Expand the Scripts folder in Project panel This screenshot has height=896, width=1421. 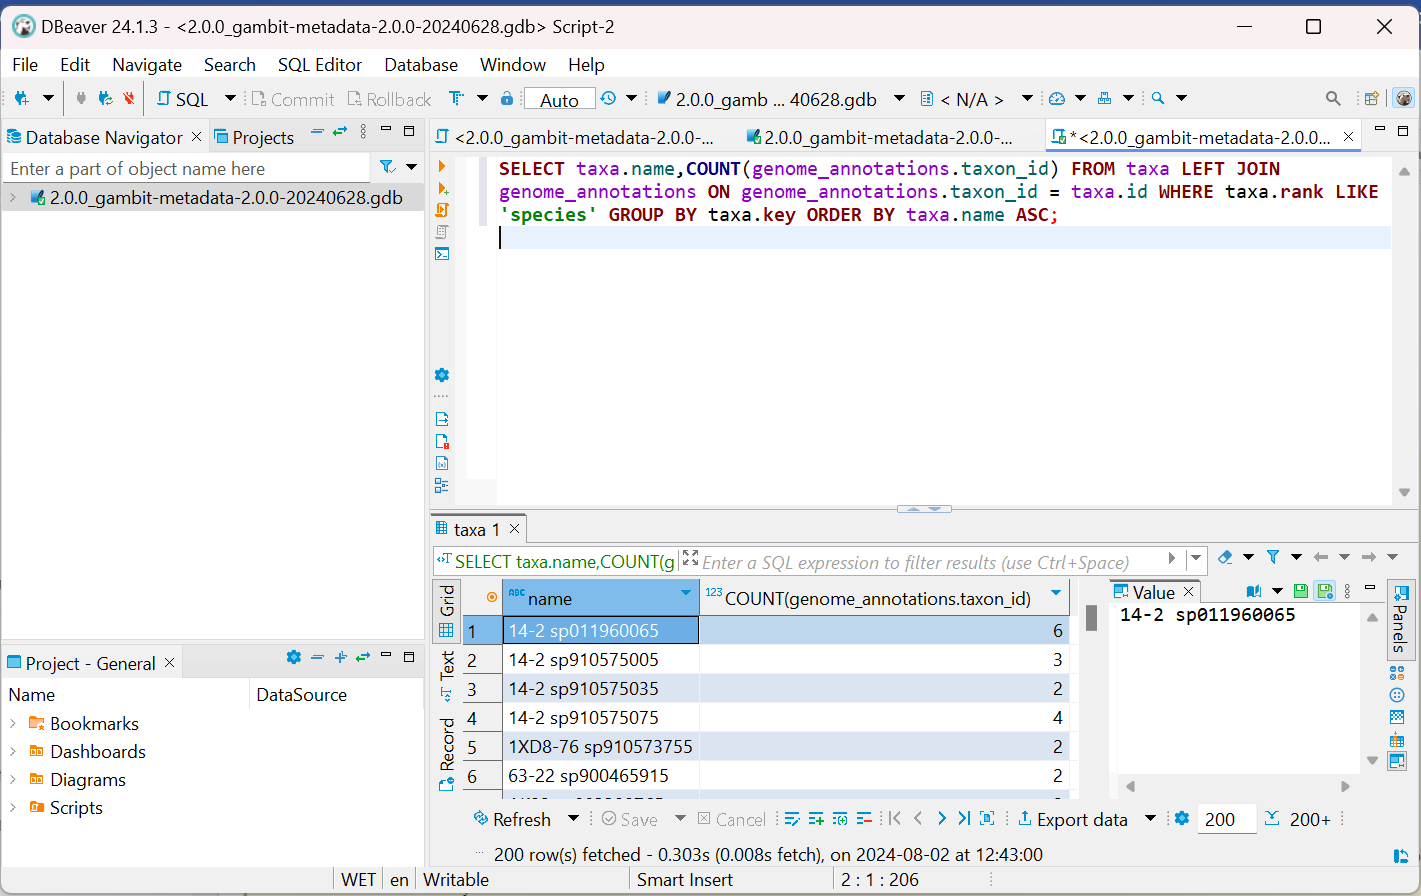tap(13, 808)
